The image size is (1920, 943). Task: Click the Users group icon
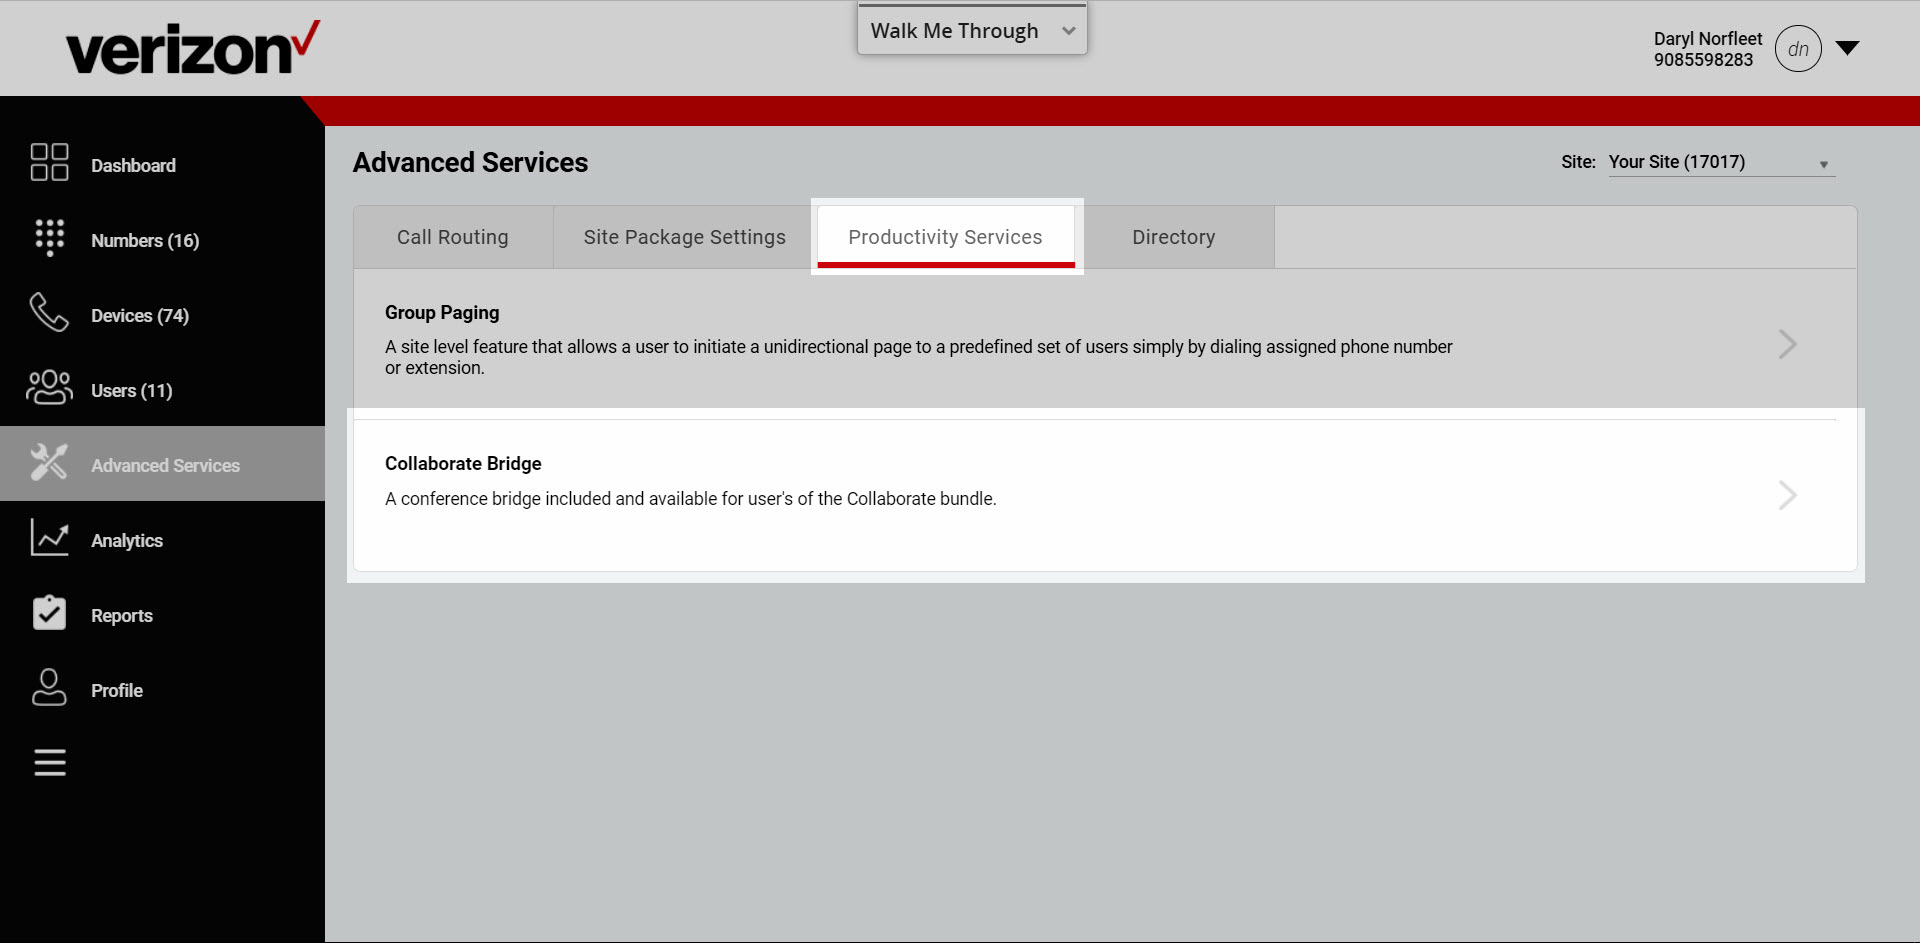(49, 387)
